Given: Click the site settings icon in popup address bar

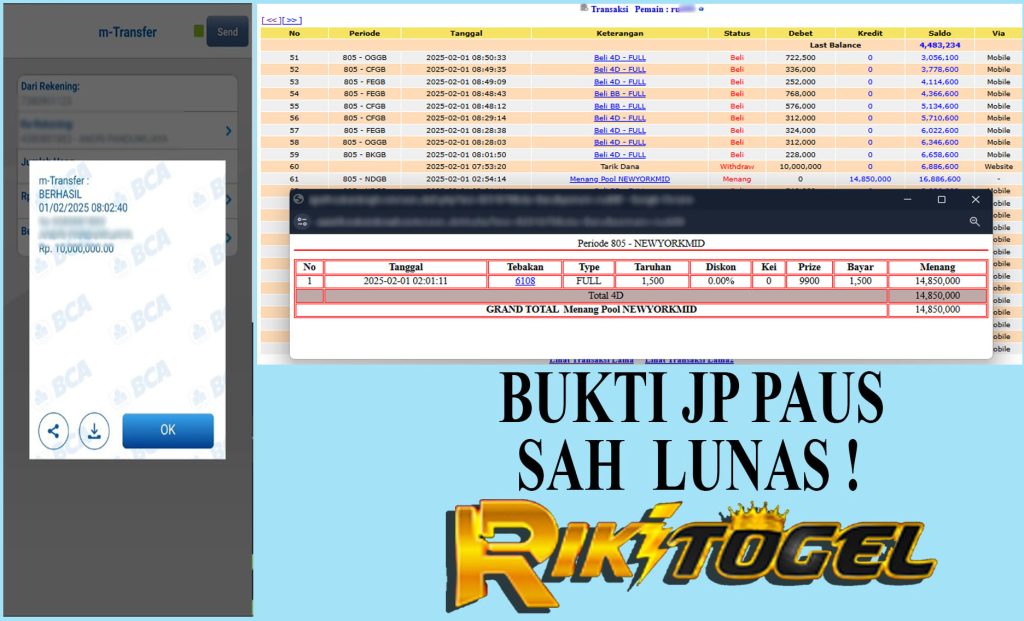Looking at the screenshot, I should pyautogui.click(x=302, y=222).
